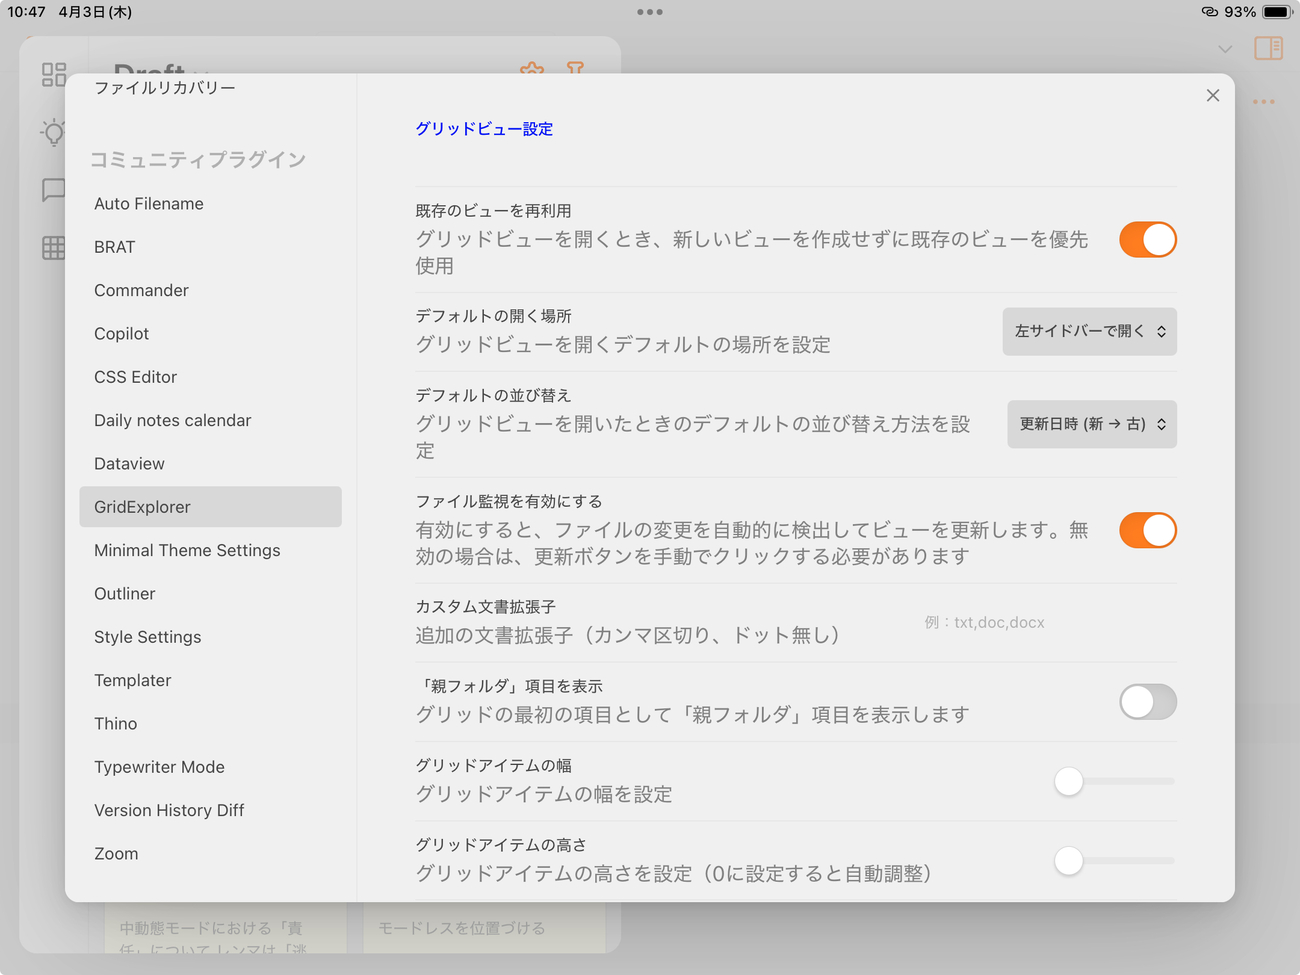Go to Style Settings plugin options
Screen dimensions: 1300x975
click(147, 637)
